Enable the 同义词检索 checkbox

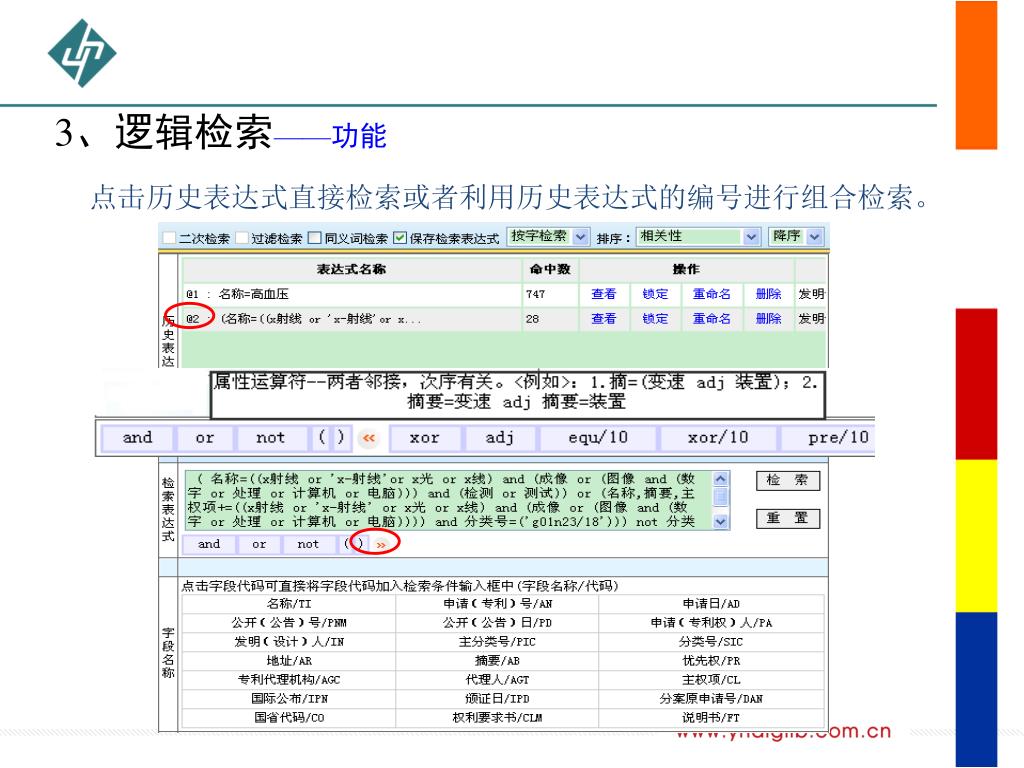(x=315, y=238)
